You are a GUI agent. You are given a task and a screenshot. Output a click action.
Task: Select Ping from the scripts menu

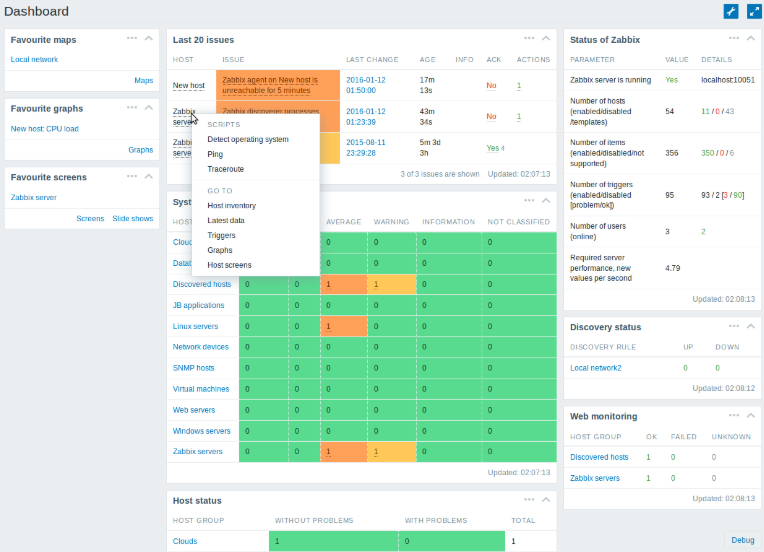coord(215,154)
